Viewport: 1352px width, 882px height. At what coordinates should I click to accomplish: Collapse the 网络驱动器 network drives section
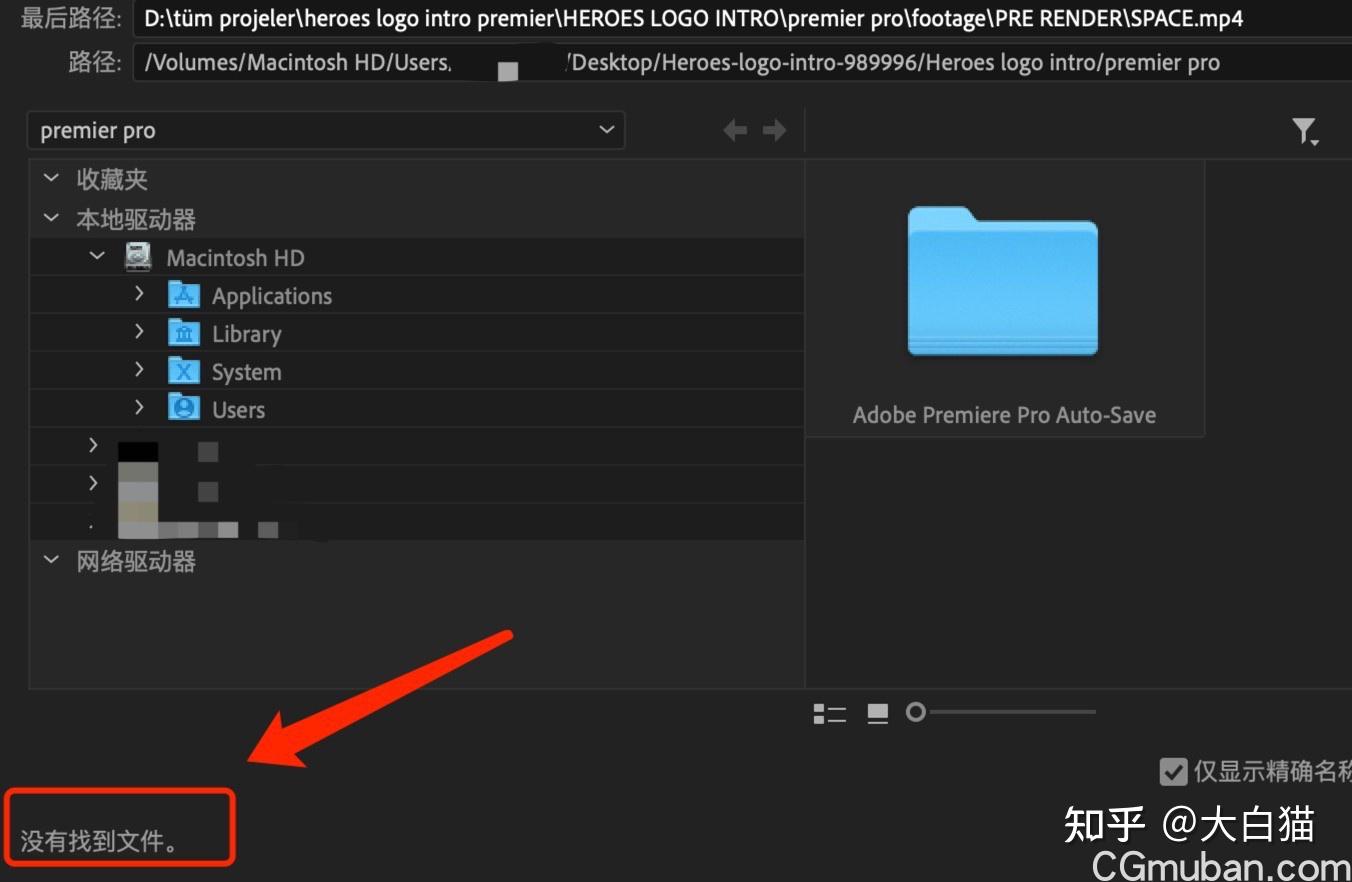(51, 561)
